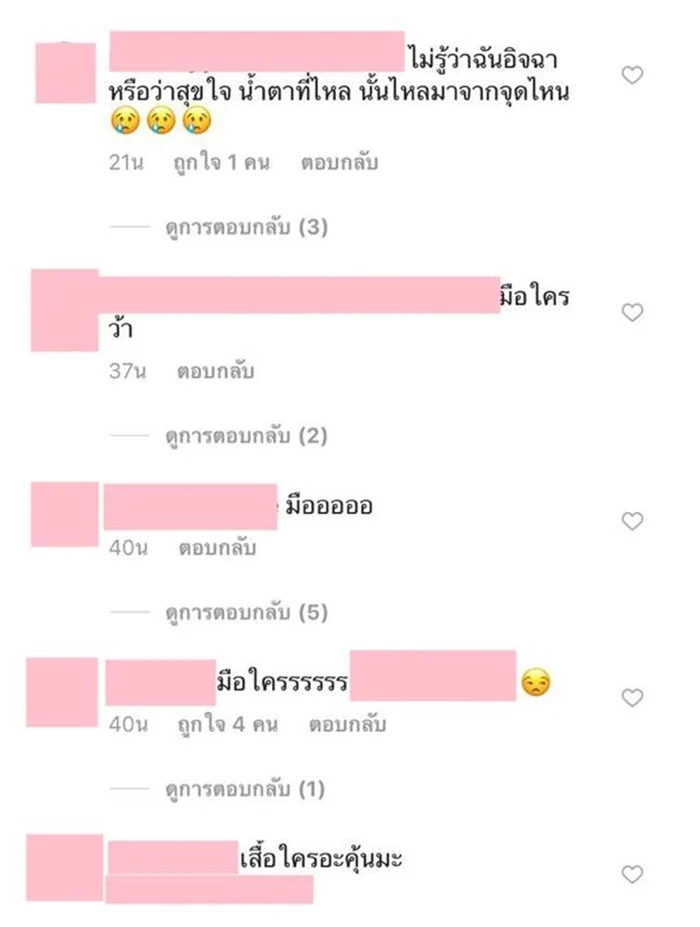The height and width of the screenshot is (927, 700).
Task: Expand the 1 reply under 'มือใครรรรรรร'
Action: coord(245,789)
